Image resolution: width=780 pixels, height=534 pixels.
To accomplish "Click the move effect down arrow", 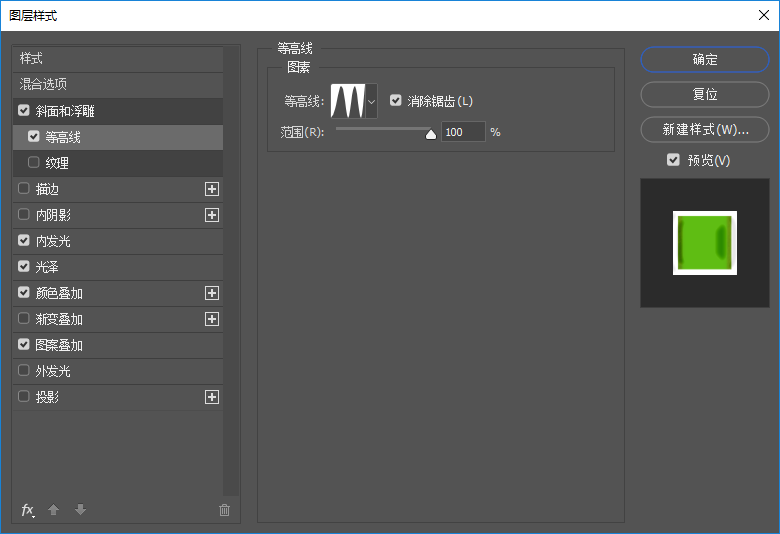I will click(x=80, y=510).
